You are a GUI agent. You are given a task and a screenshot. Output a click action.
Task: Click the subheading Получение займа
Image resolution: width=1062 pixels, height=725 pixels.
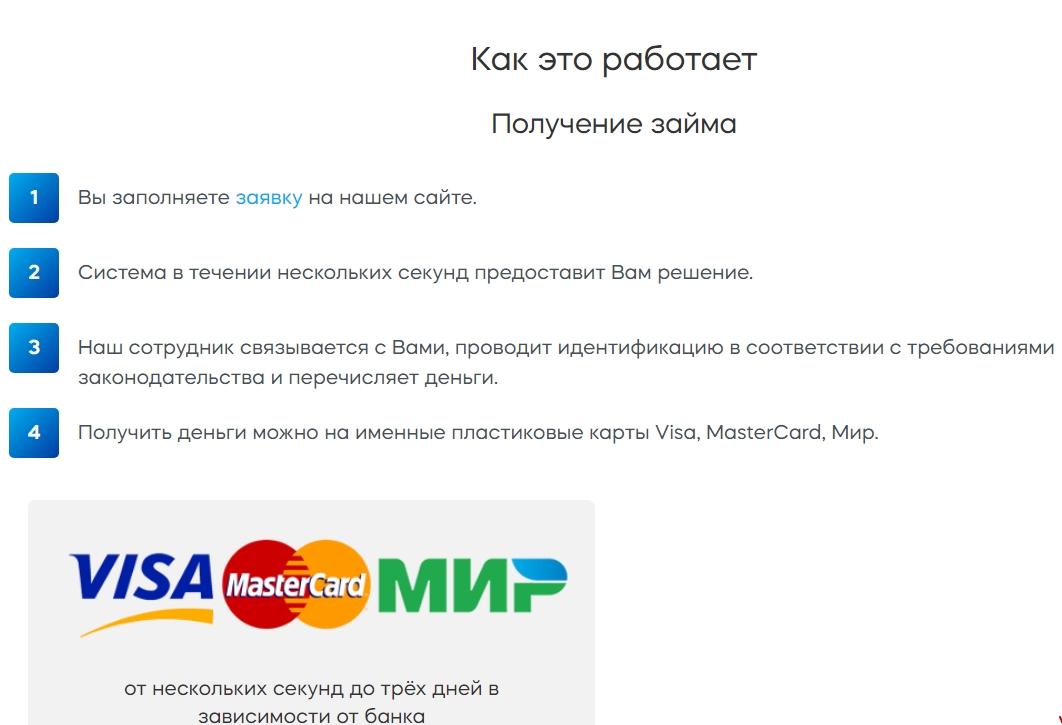coord(614,124)
